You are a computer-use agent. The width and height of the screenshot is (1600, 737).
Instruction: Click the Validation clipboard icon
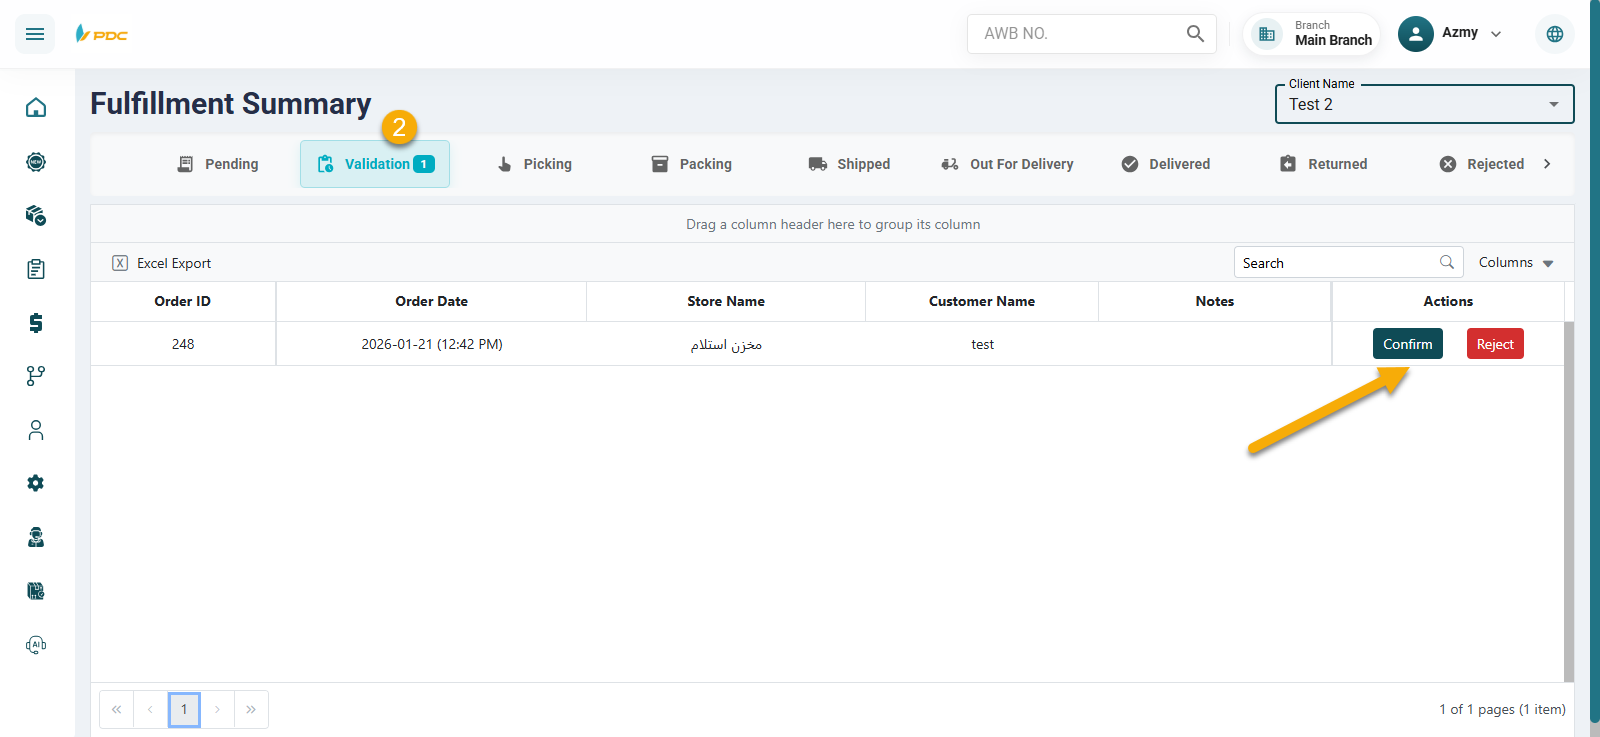[325, 164]
